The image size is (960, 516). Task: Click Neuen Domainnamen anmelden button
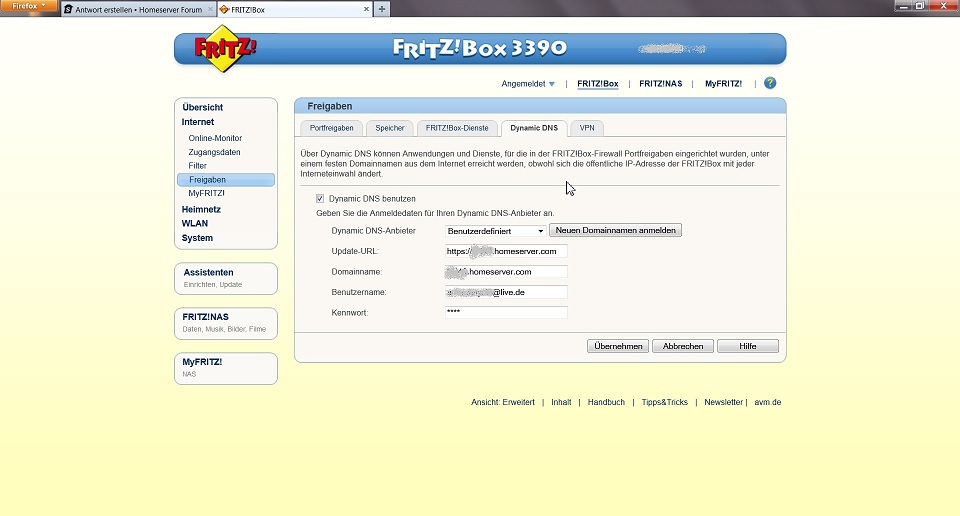(x=615, y=230)
